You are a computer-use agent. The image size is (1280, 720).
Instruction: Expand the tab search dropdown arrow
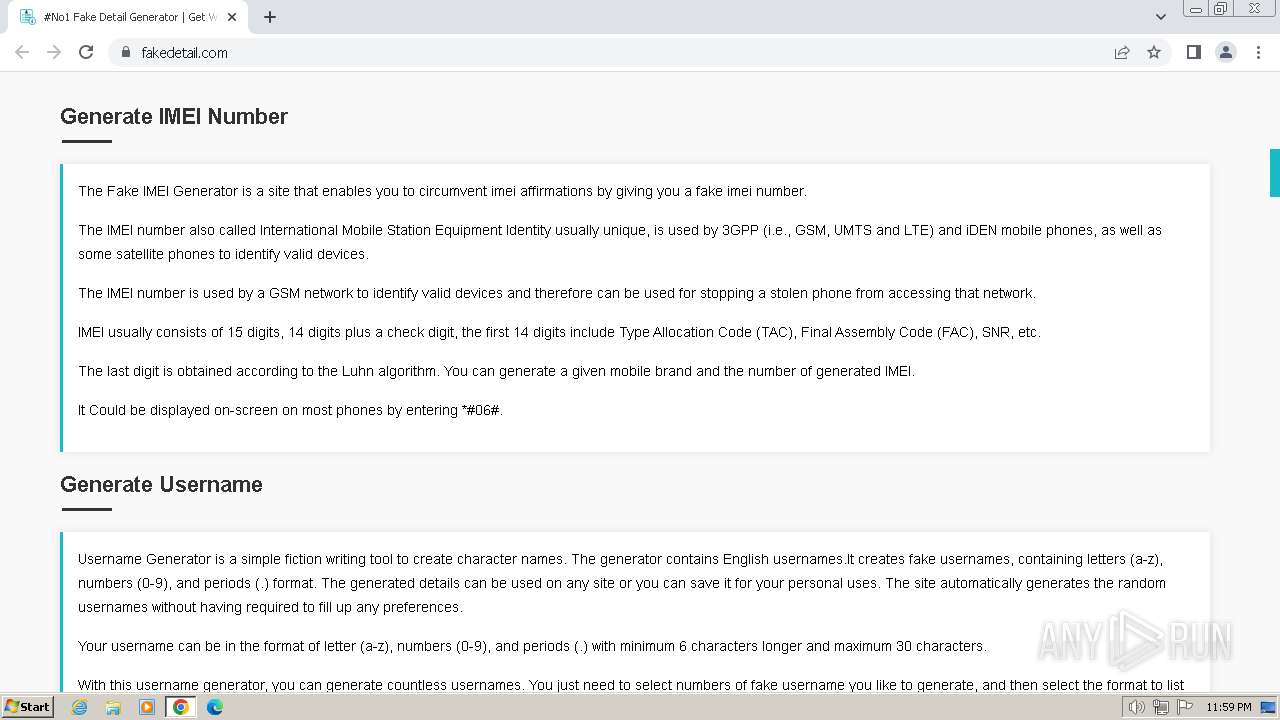click(x=1160, y=17)
